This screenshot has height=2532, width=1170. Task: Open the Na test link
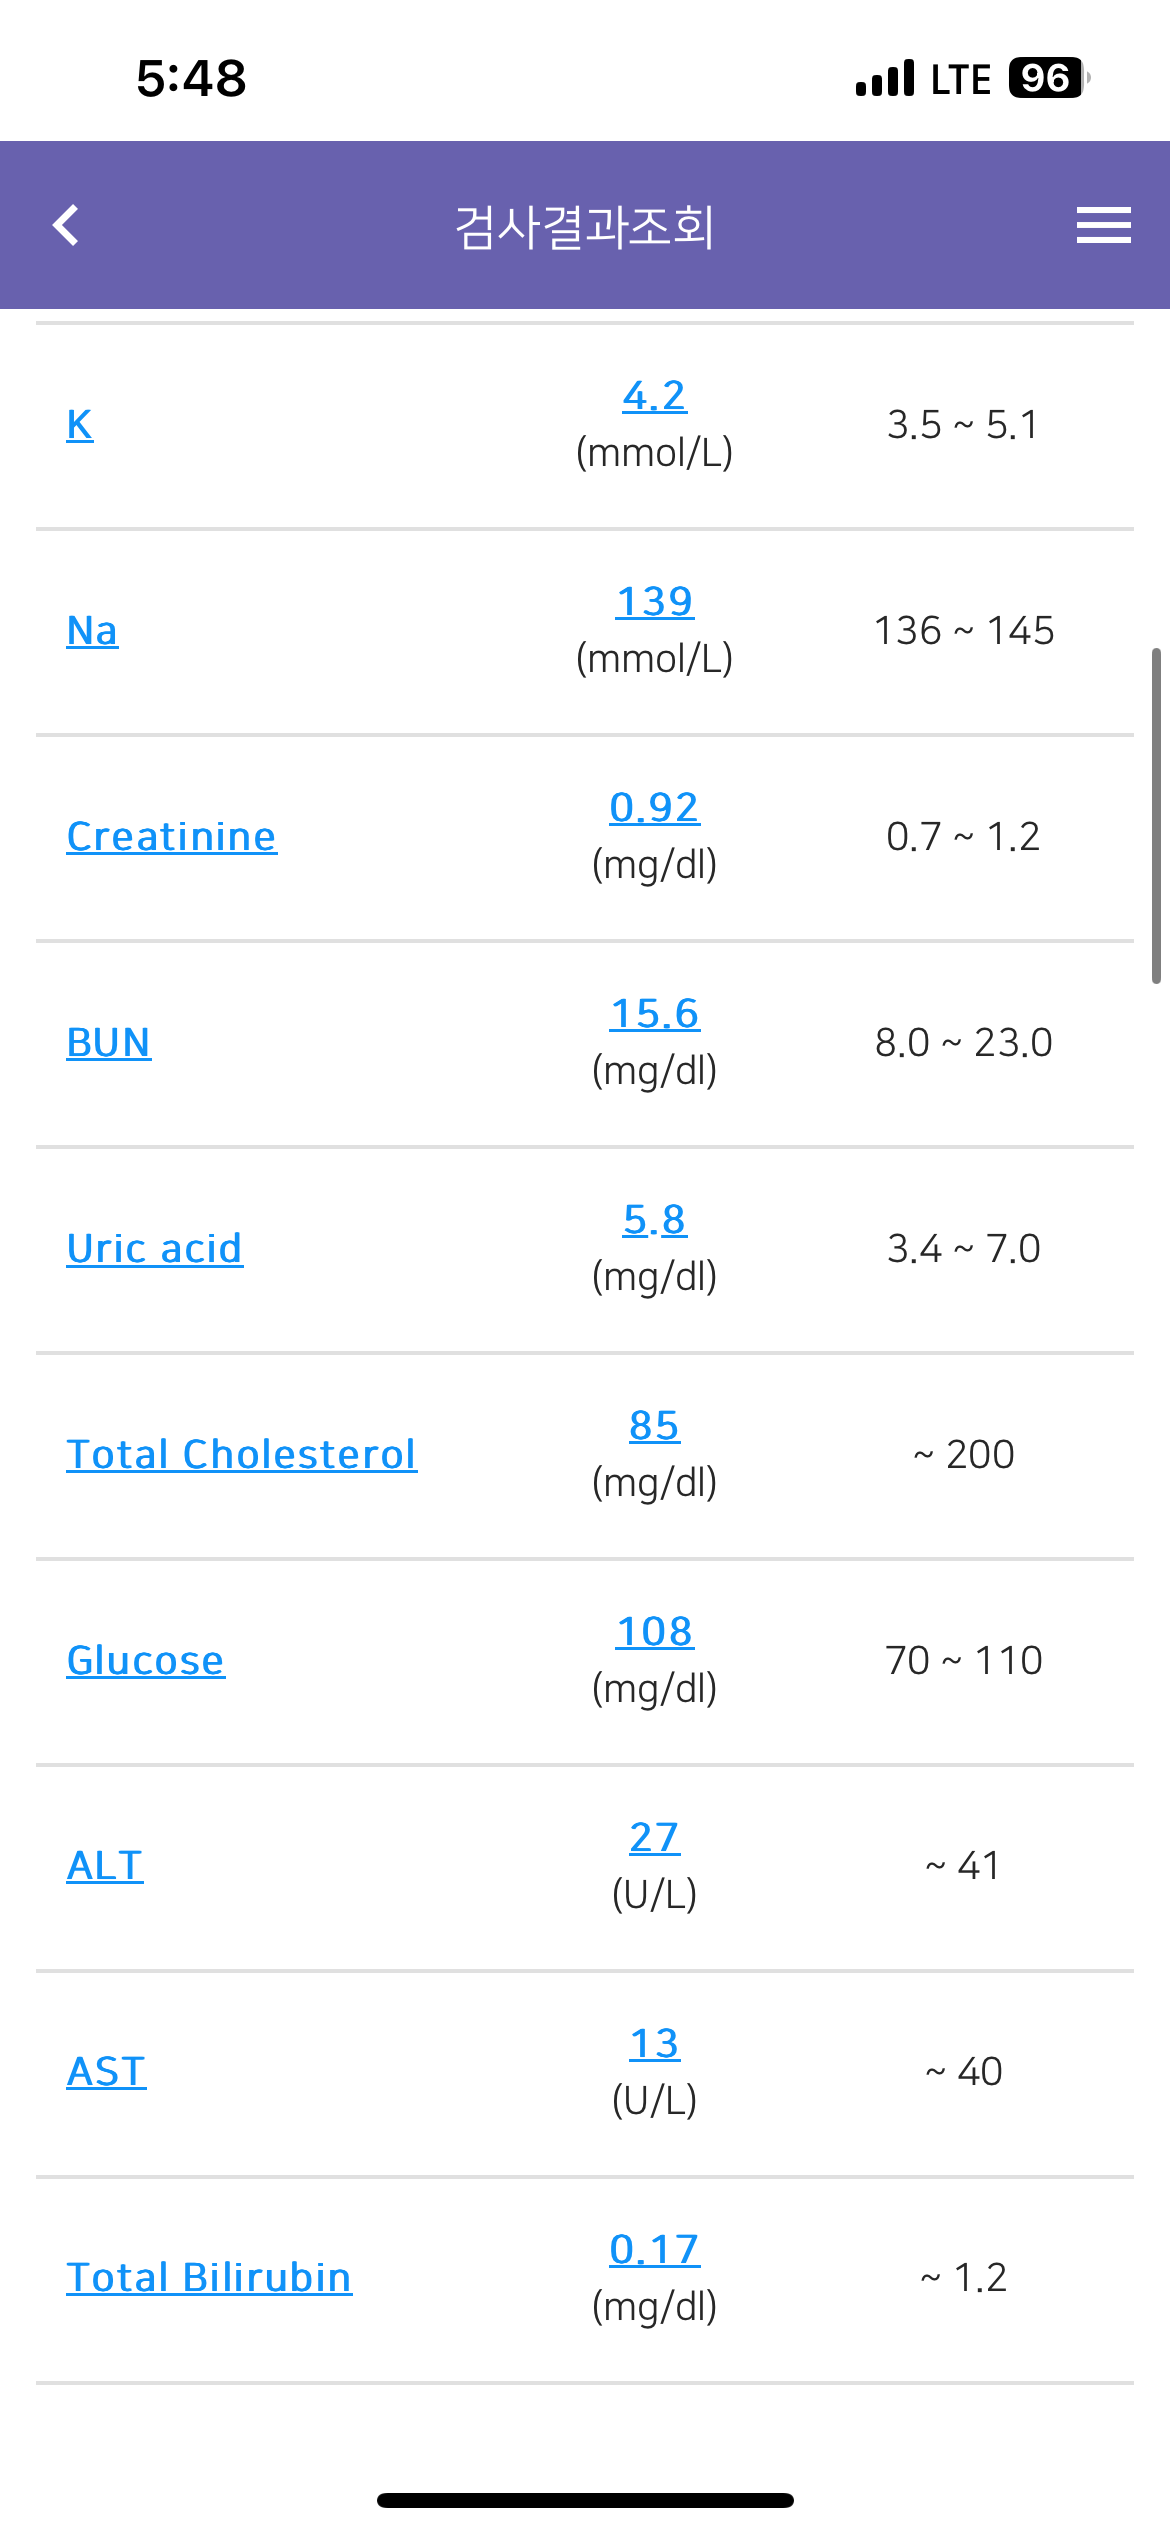click(x=92, y=631)
